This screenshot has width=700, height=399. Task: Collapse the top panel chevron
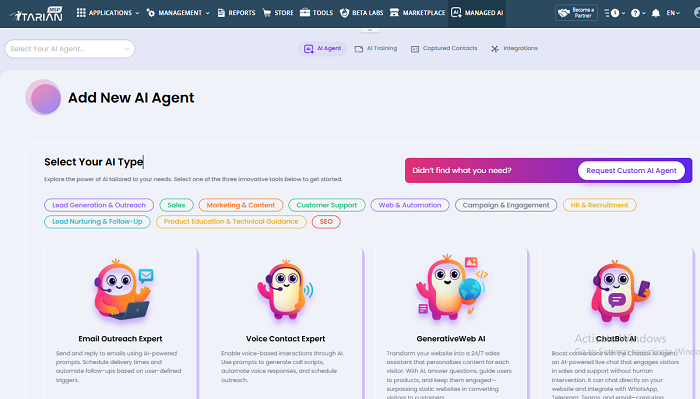pyautogui.click(x=370, y=30)
